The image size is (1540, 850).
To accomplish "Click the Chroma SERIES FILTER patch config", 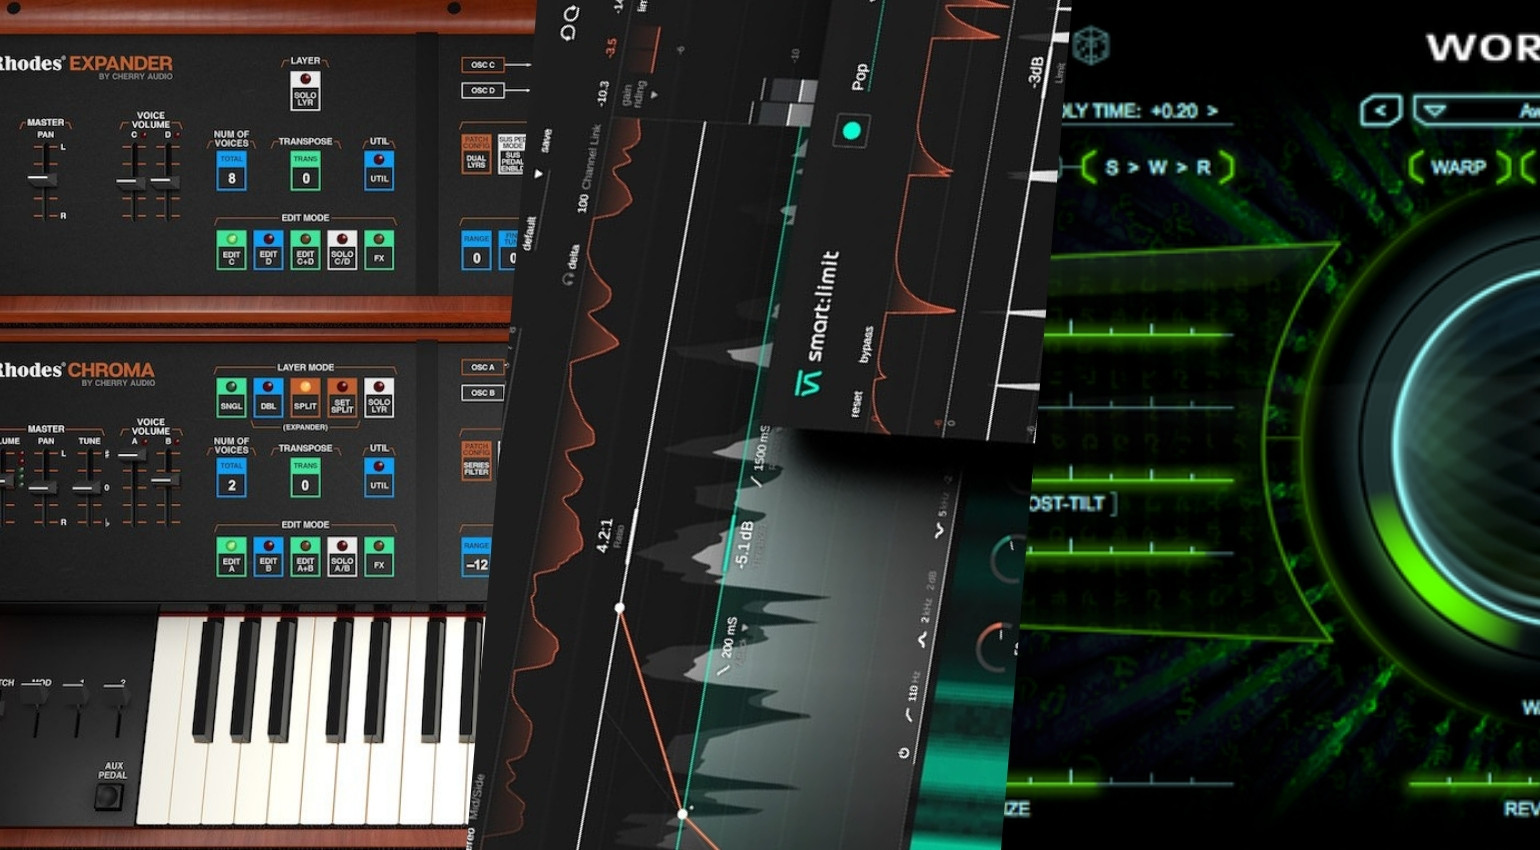I will pos(476,460).
